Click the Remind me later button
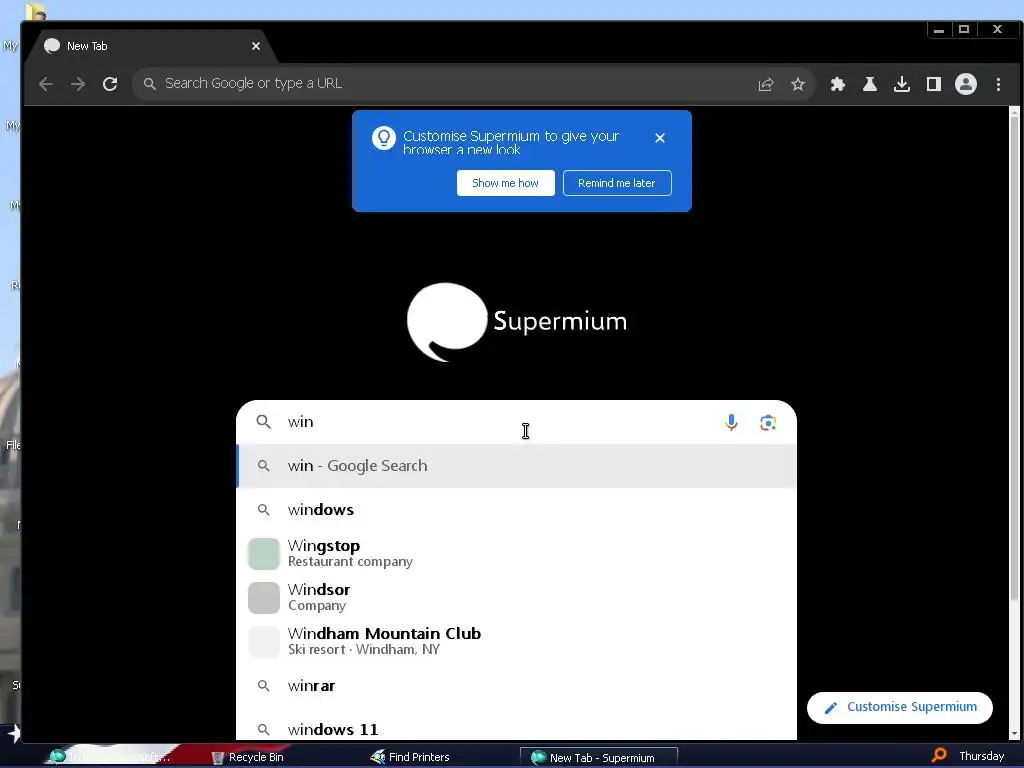1024x768 pixels. pos(617,183)
